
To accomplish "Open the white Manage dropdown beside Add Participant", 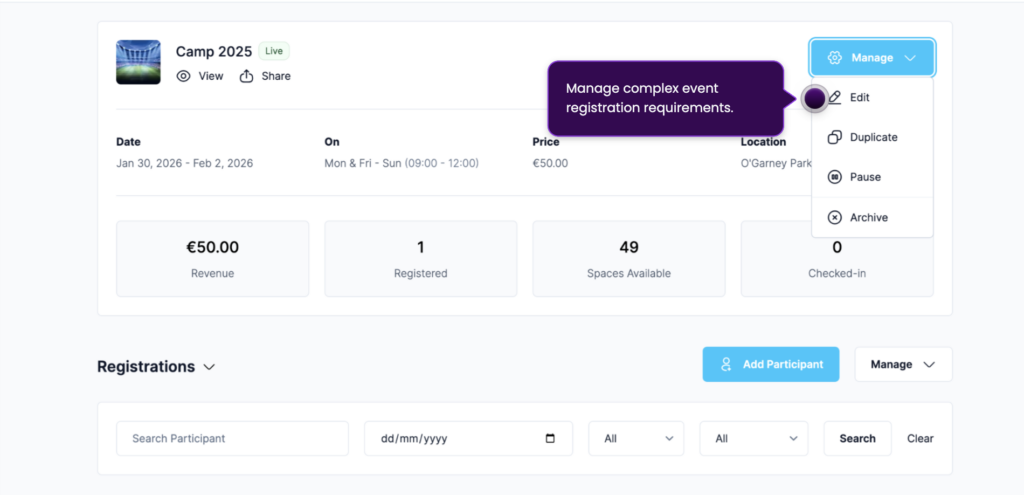I will (x=903, y=364).
